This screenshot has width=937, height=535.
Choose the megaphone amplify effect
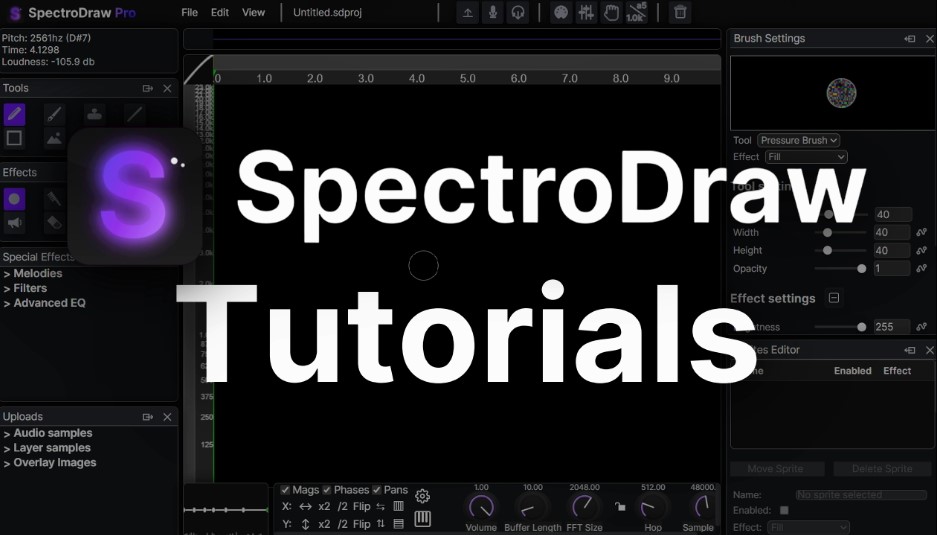[14, 223]
